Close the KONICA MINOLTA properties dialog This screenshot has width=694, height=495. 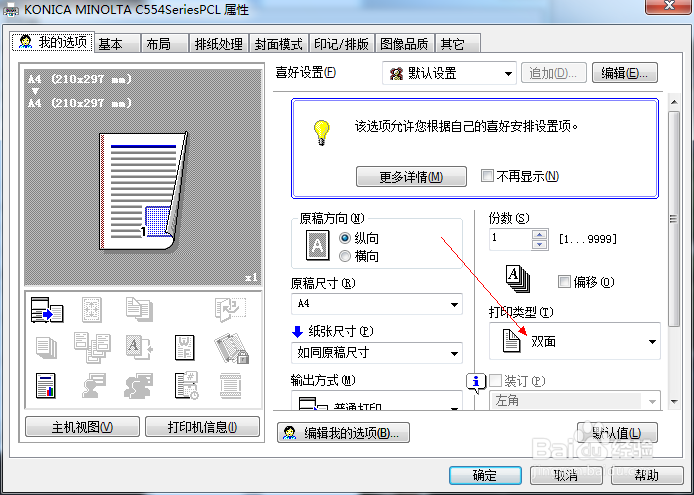669,6
